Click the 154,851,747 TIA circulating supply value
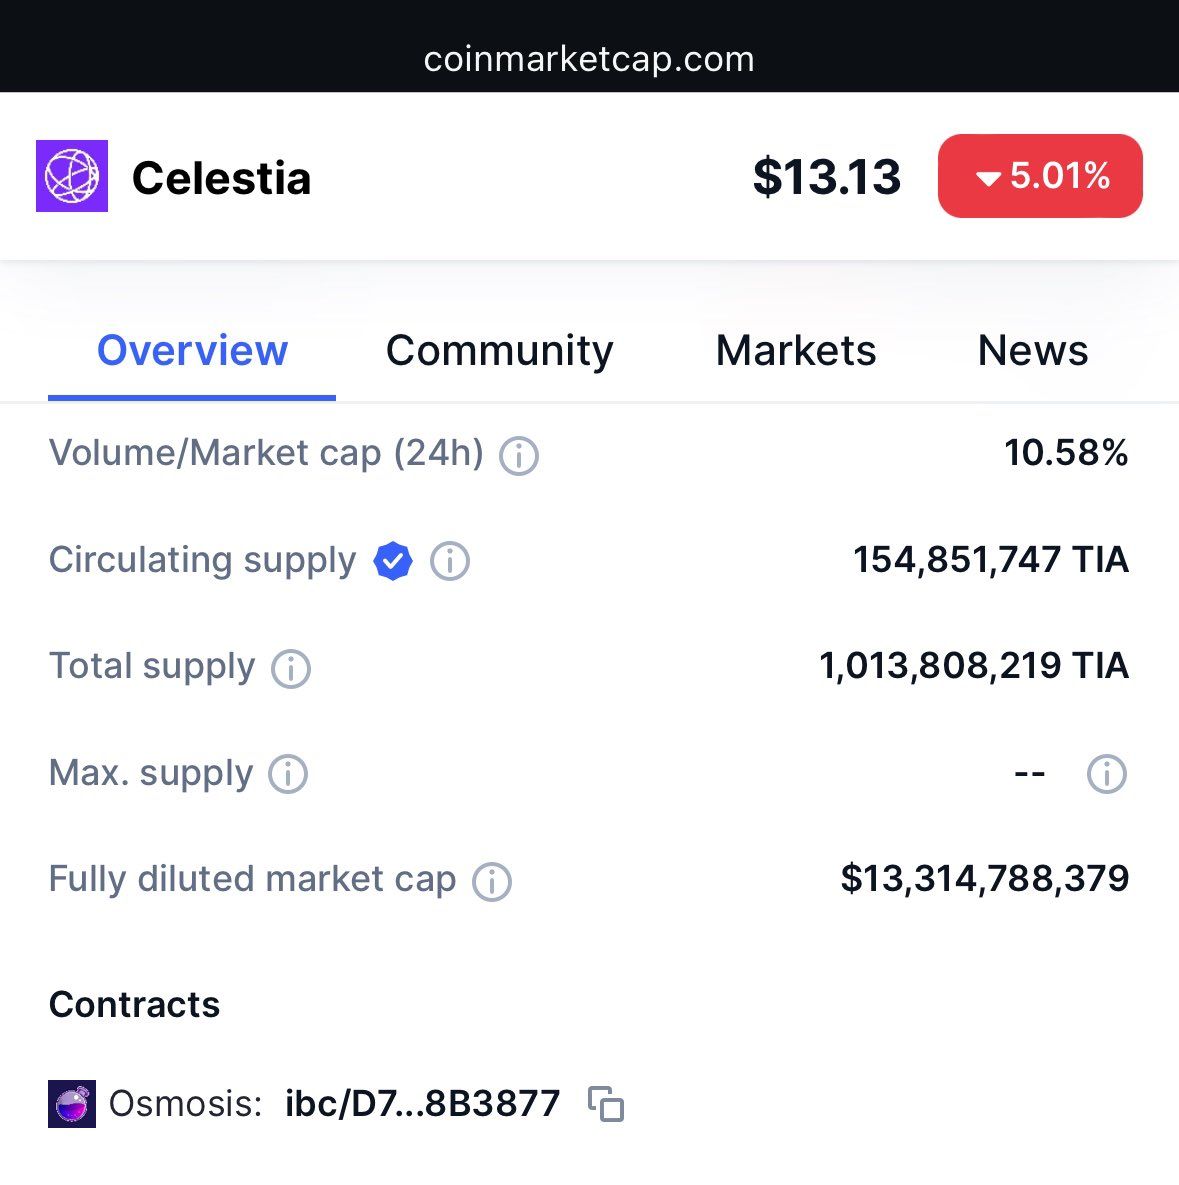The height and width of the screenshot is (1185, 1179). (990, 560)
